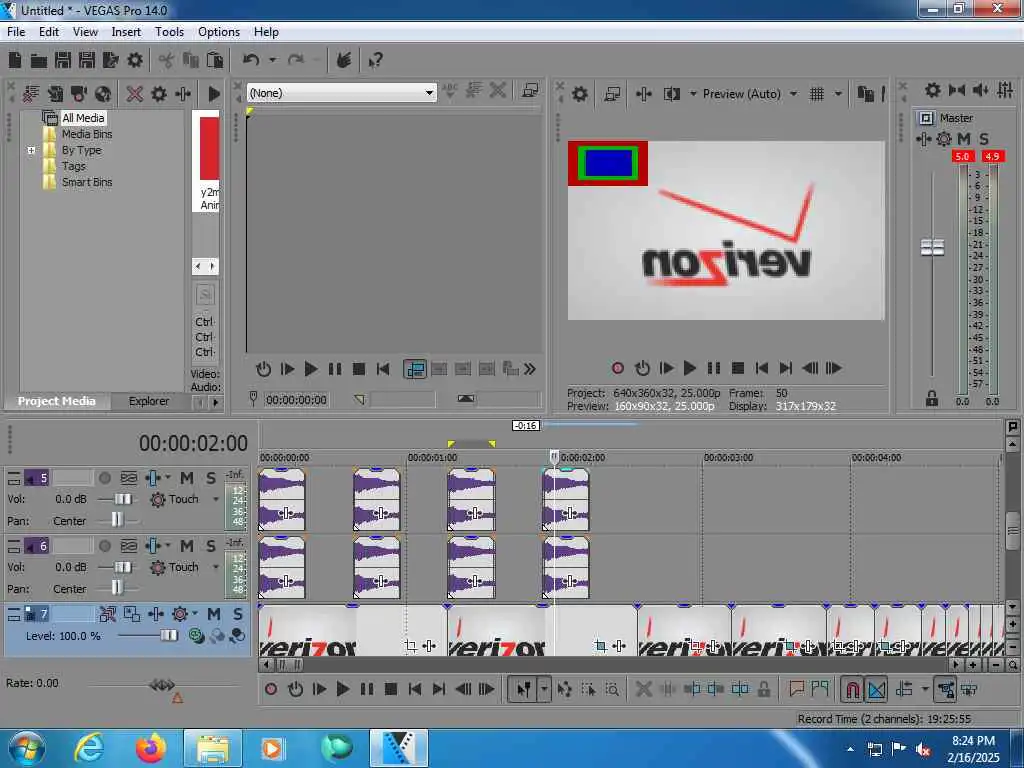Pause the trimmer playback
Viewport: 1024px width, 768px height.
pos(334,370)
